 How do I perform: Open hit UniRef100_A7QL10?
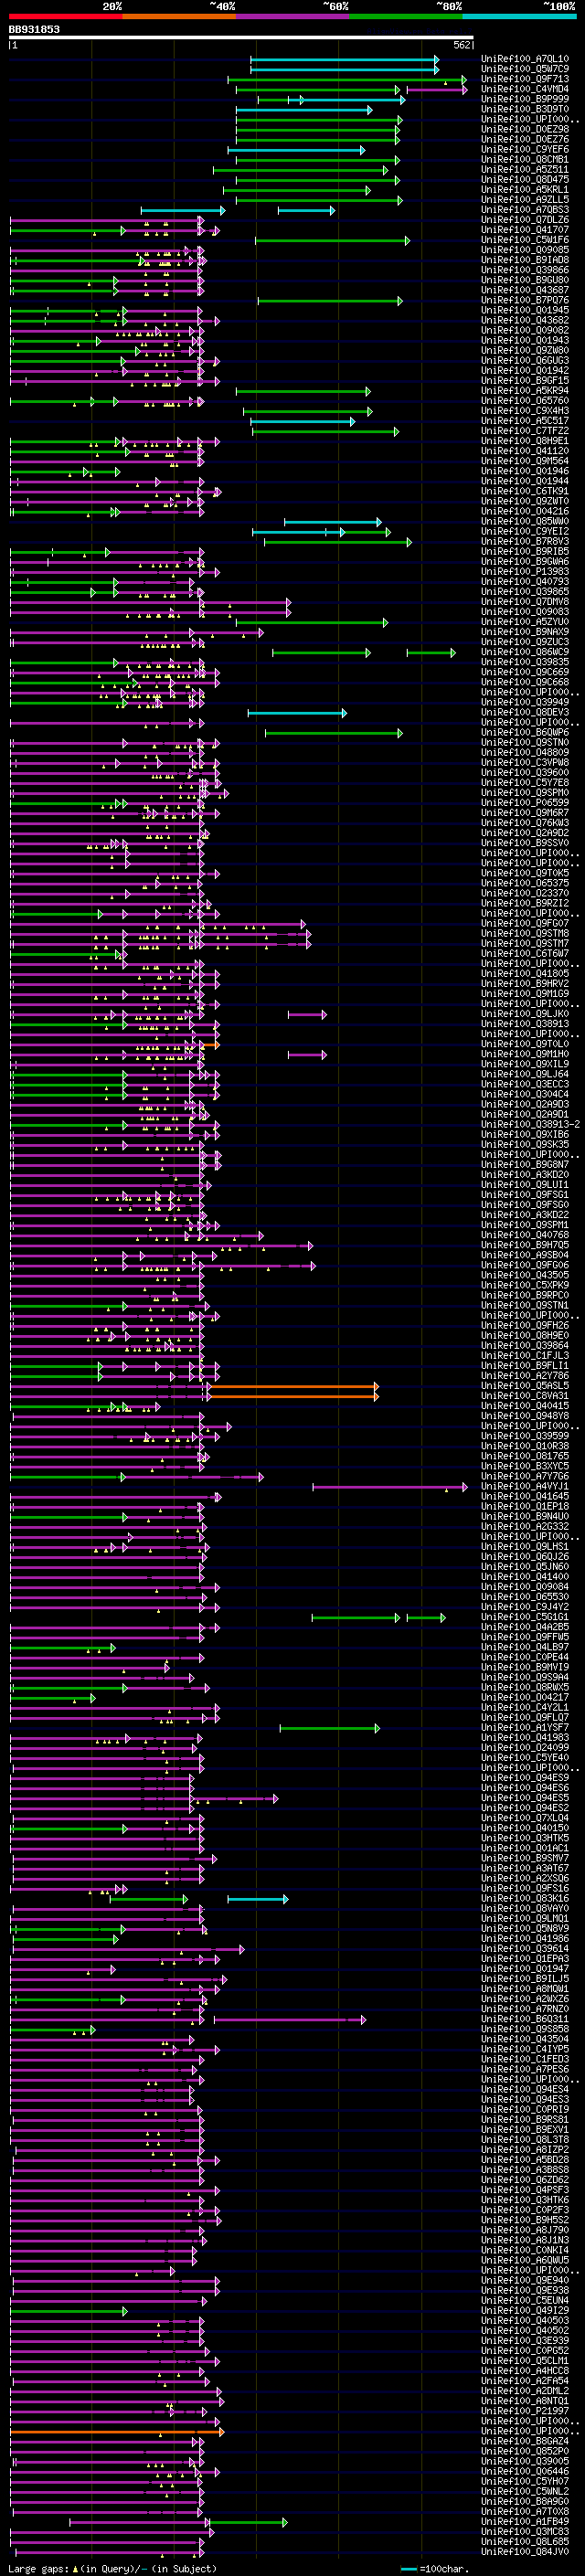click(525, 59)
